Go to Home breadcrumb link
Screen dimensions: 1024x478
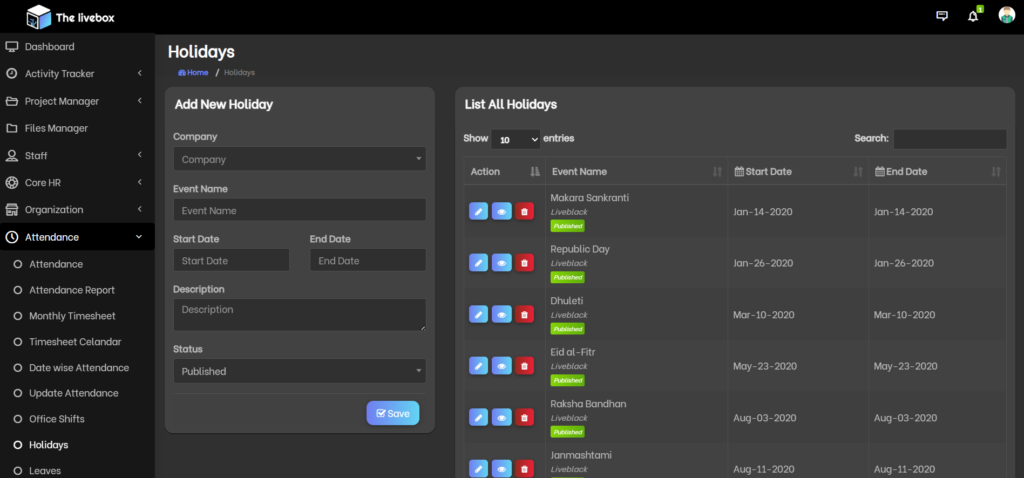193,73
